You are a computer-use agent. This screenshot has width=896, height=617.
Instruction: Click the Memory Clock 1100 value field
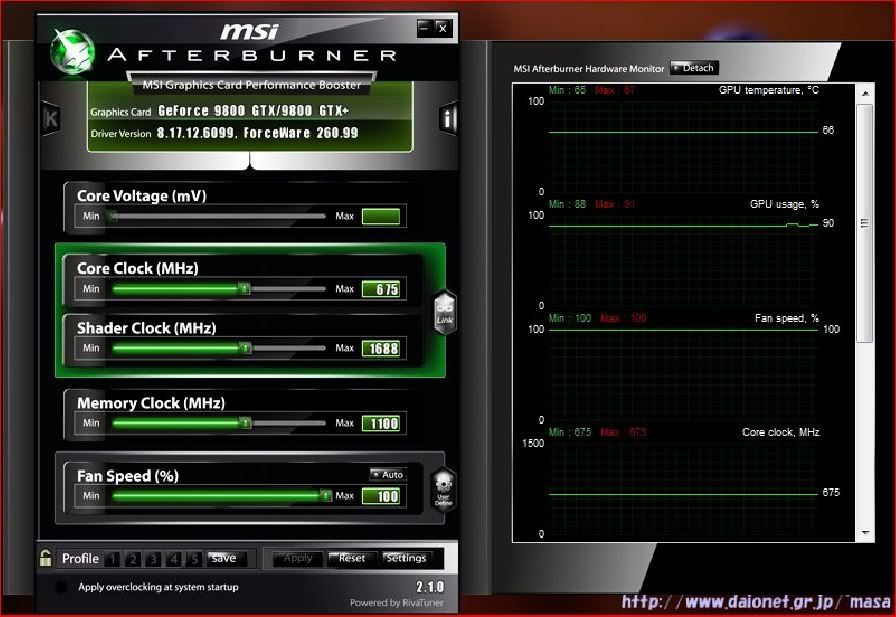pos(381,423)
